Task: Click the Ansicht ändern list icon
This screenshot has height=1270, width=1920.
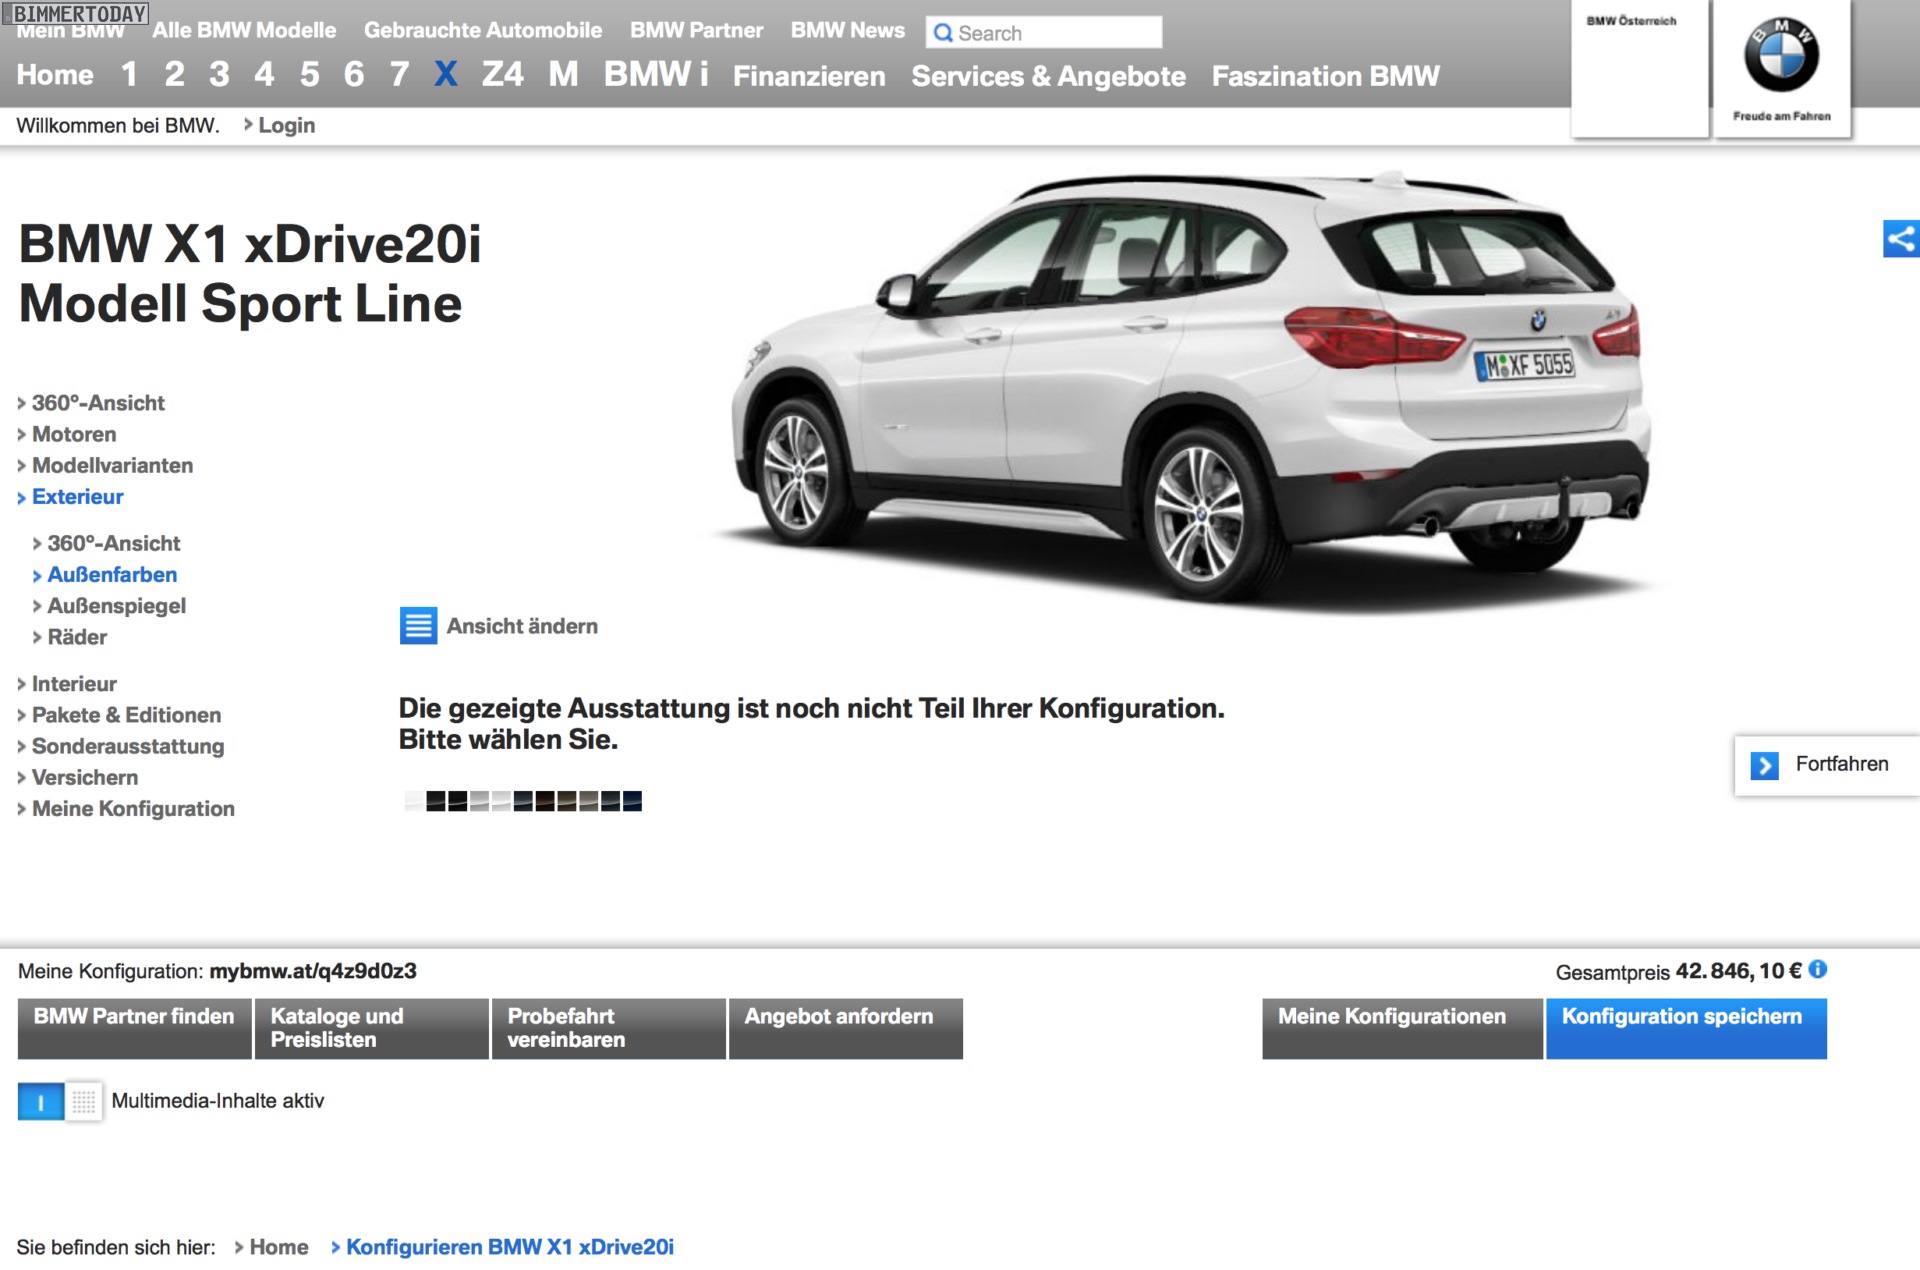Action: 418,626
